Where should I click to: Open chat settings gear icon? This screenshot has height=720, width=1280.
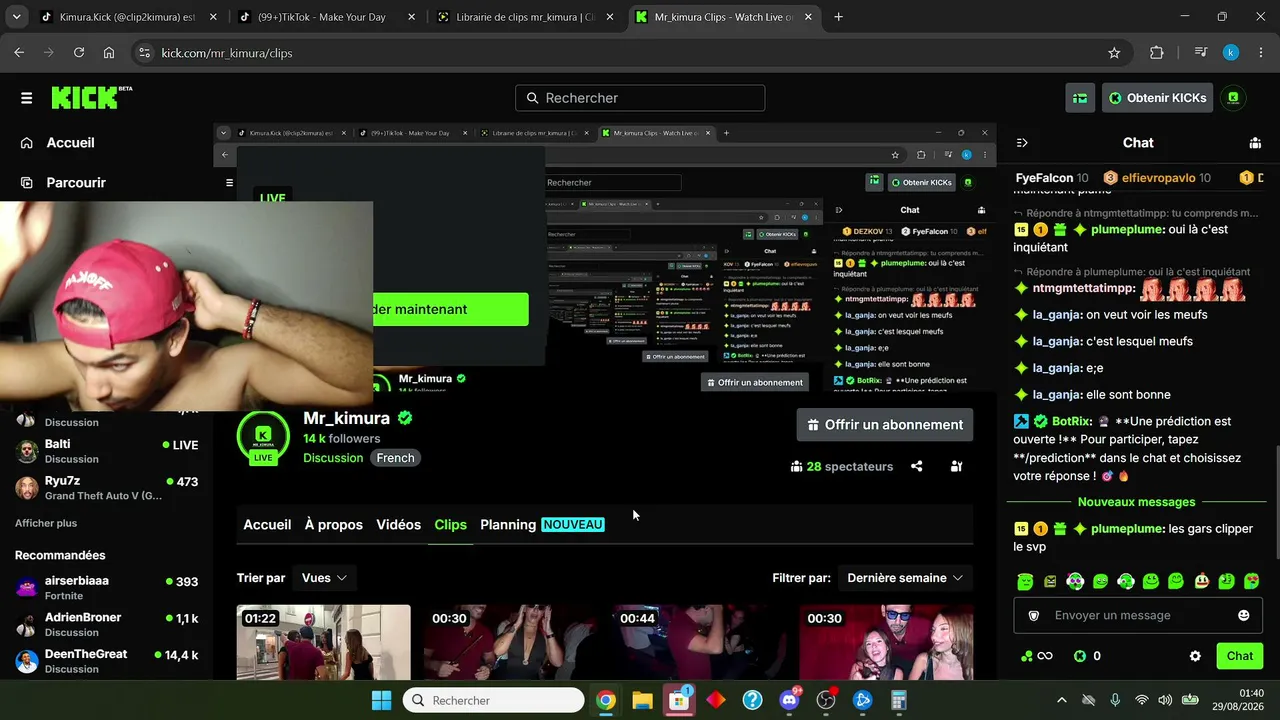click(1195, 656)
